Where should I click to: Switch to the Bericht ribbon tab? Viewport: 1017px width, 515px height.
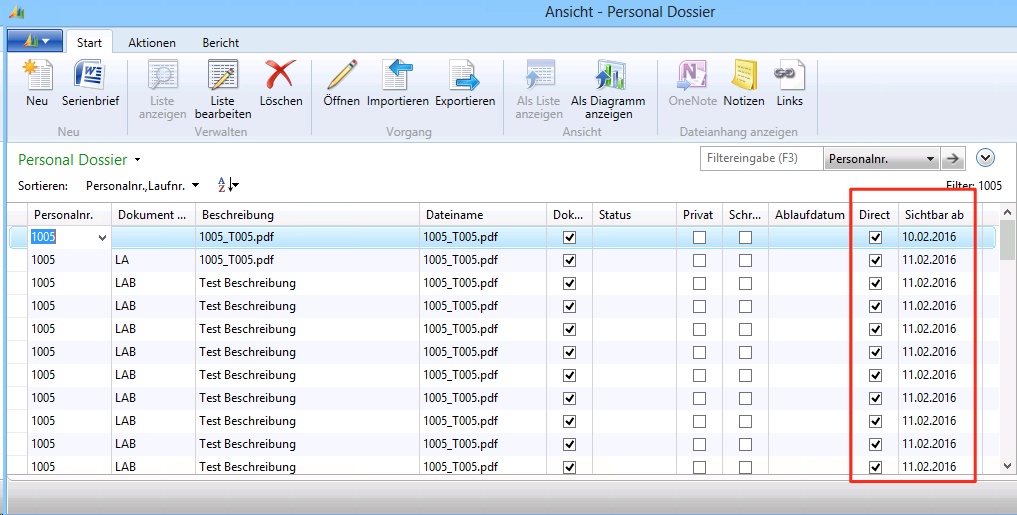pos(220,43)
